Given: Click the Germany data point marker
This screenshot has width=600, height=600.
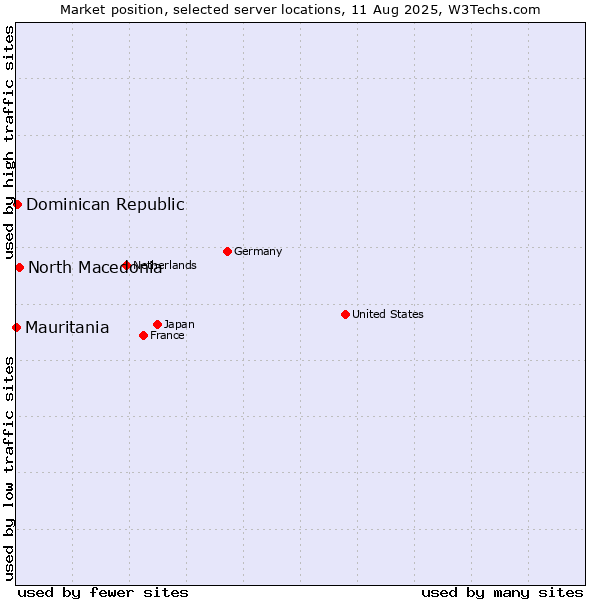Looking at the screenshot, I should (x=227, y=251).
